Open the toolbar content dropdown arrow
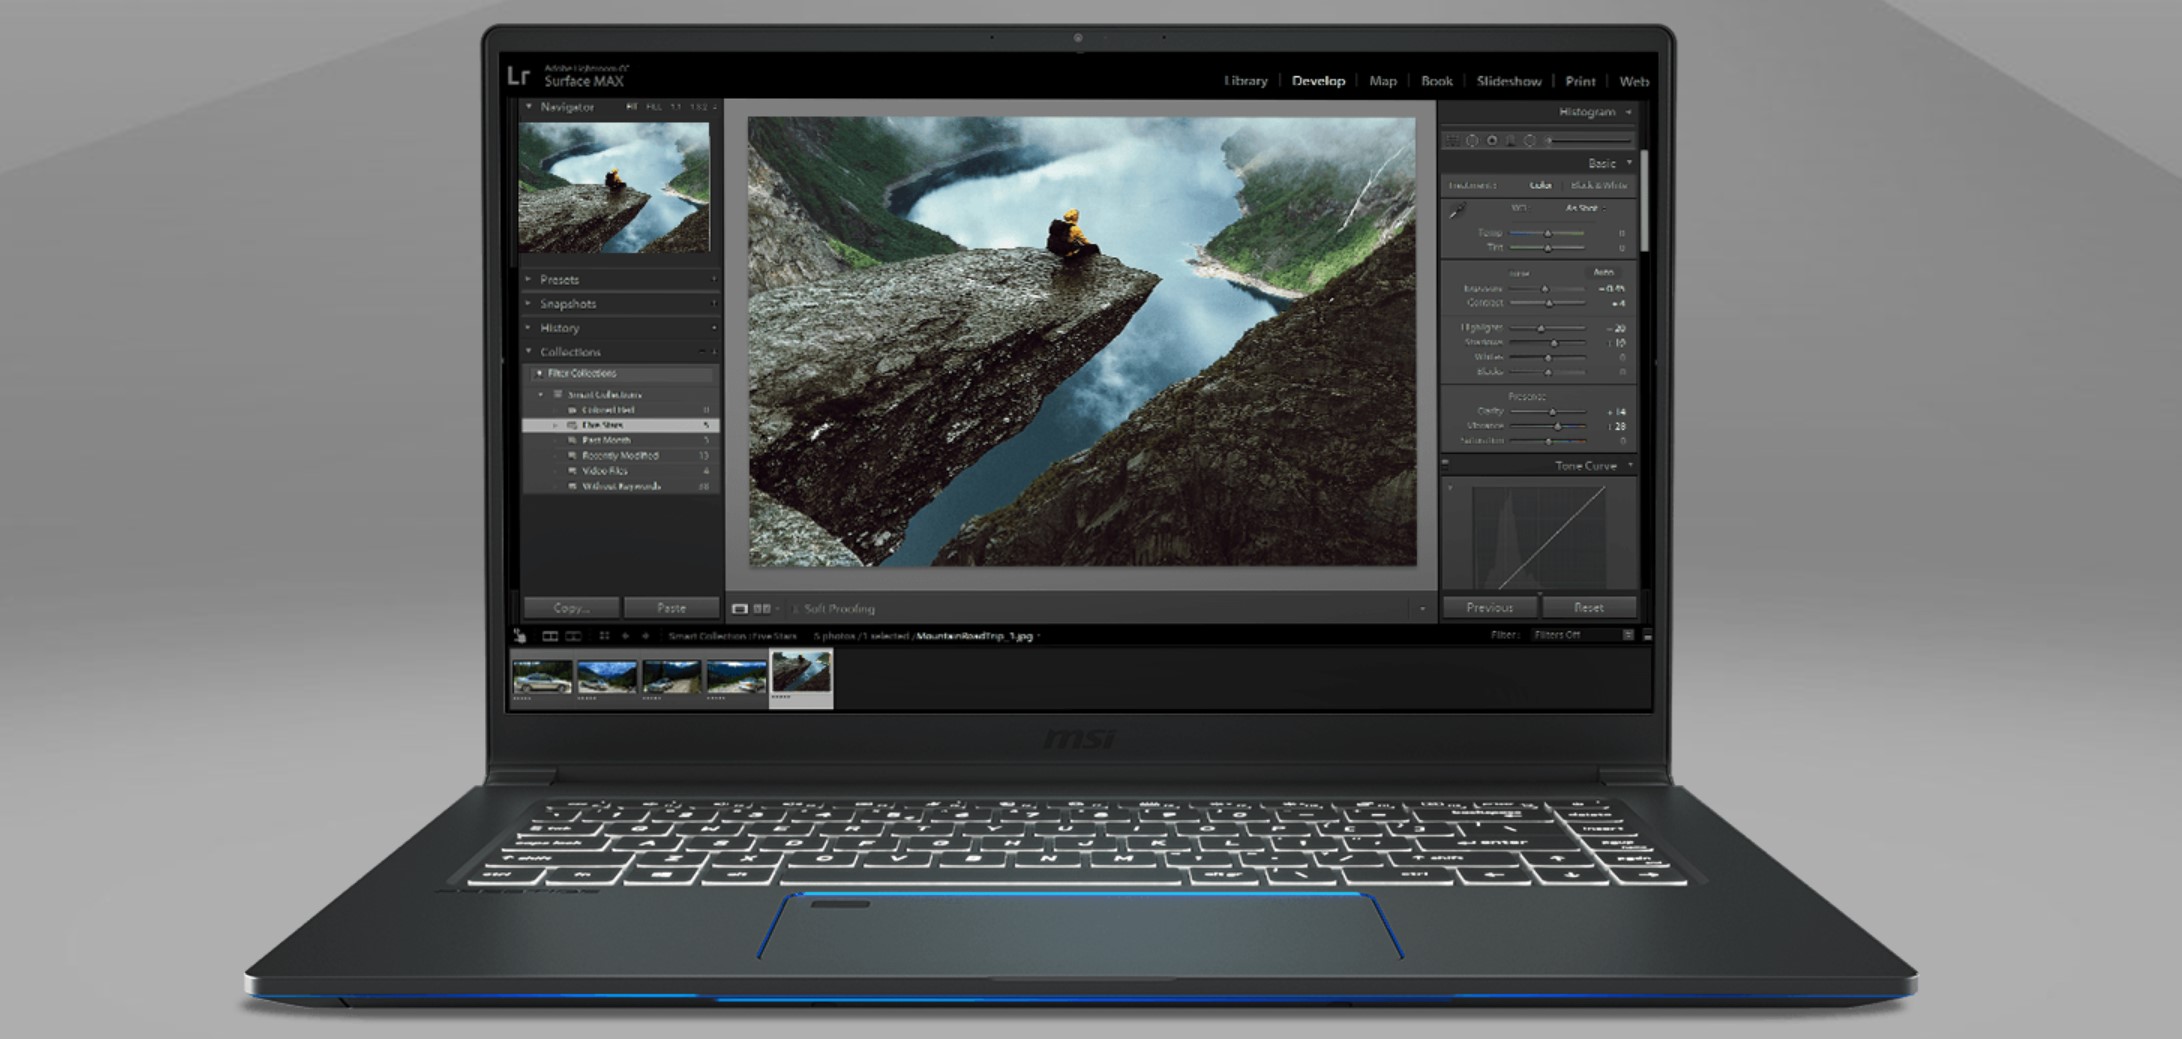2182x1039 pixels. click(1423, 609)
